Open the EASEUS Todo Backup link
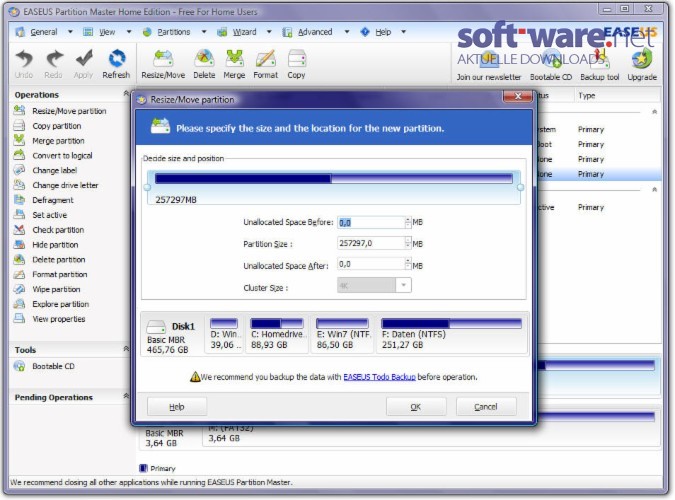The image size is (675, 500). (x=379, y=377)
